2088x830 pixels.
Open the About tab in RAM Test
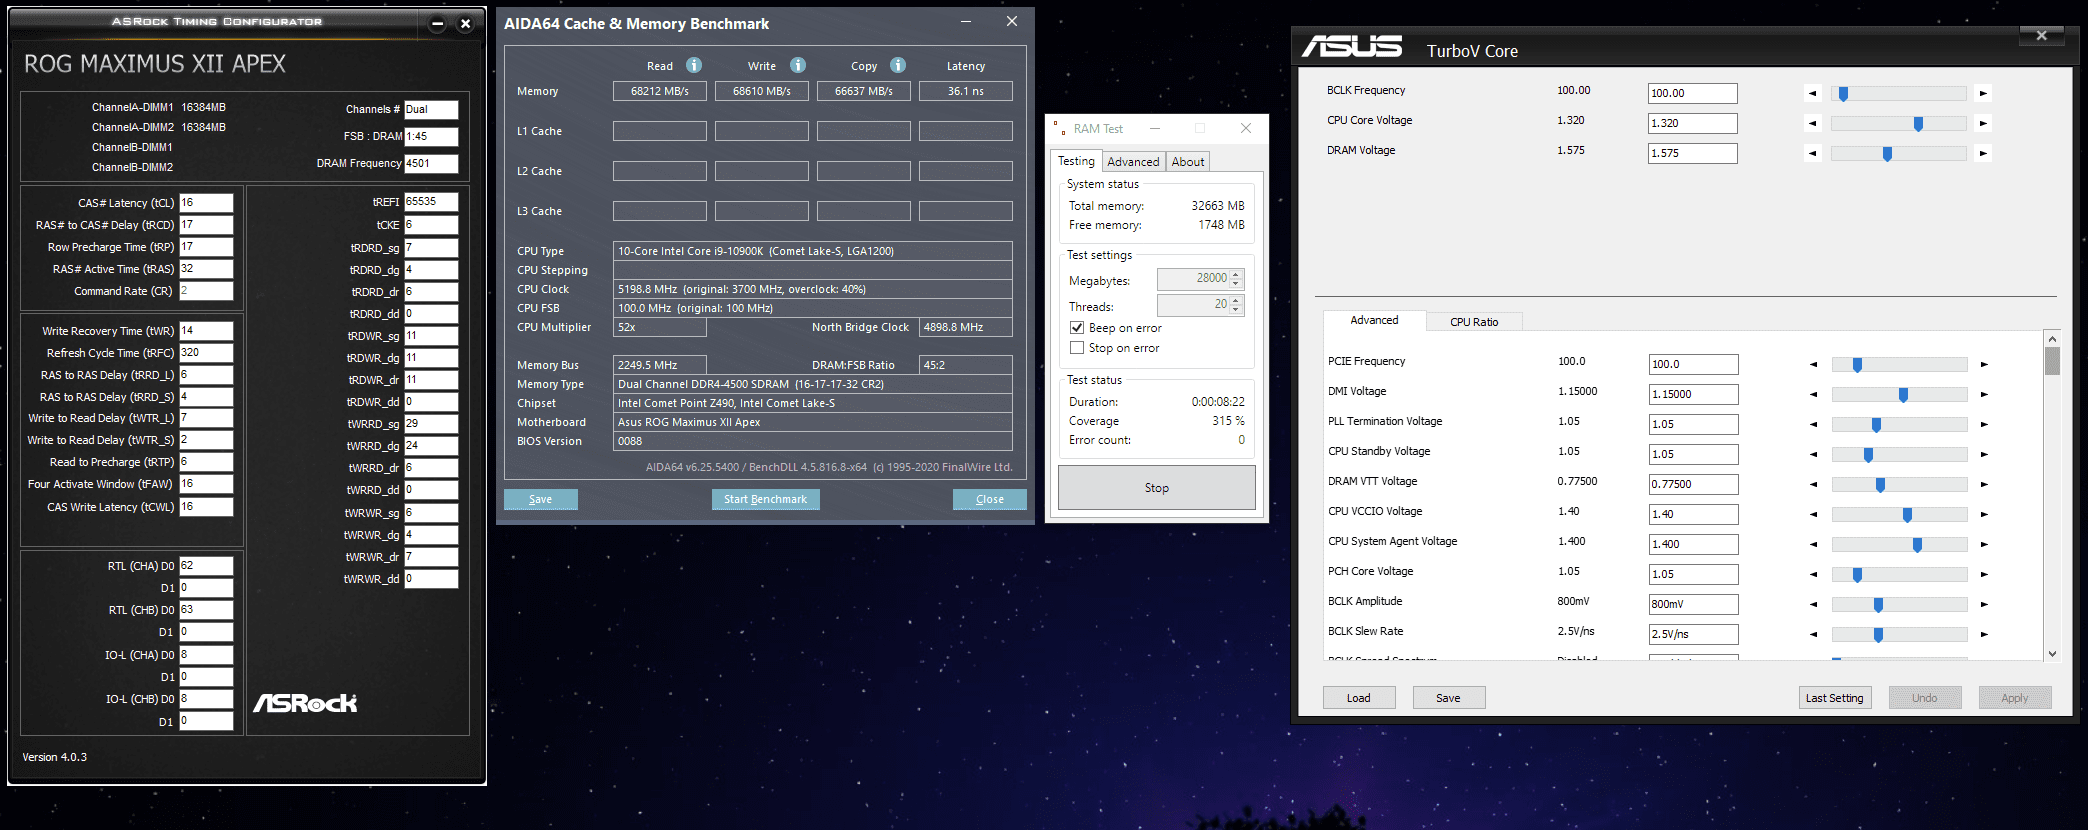coord(1188,162)
